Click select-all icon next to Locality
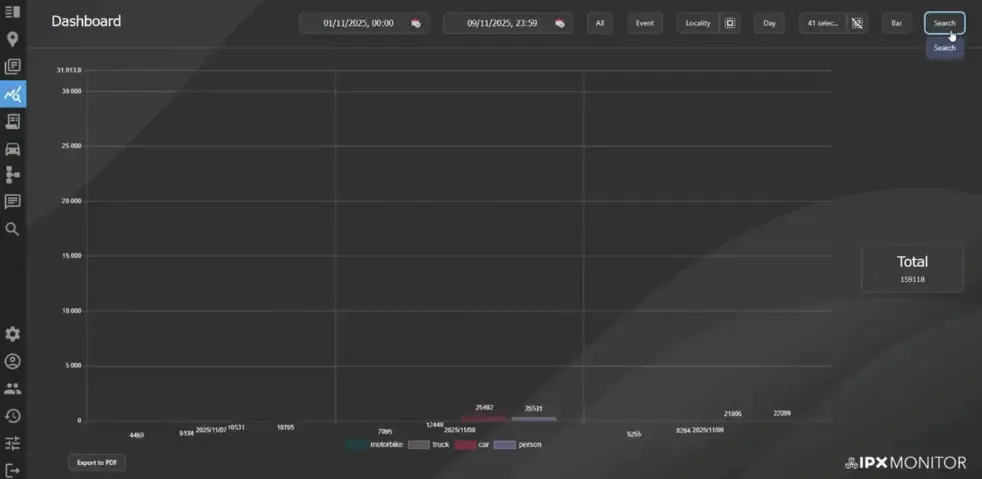 730,23
